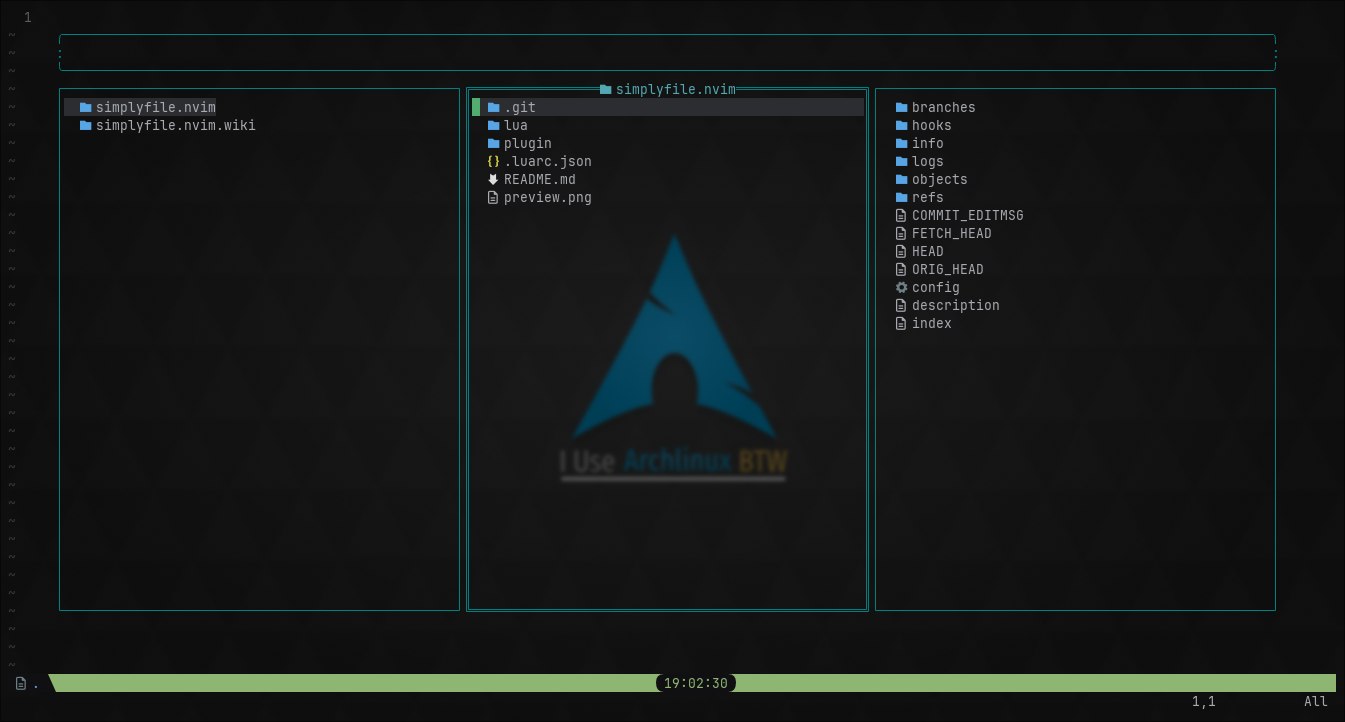Viewport: 1345px width, 722px height.
Task: Click the folder icon next to info
Action: click(901, 143)
